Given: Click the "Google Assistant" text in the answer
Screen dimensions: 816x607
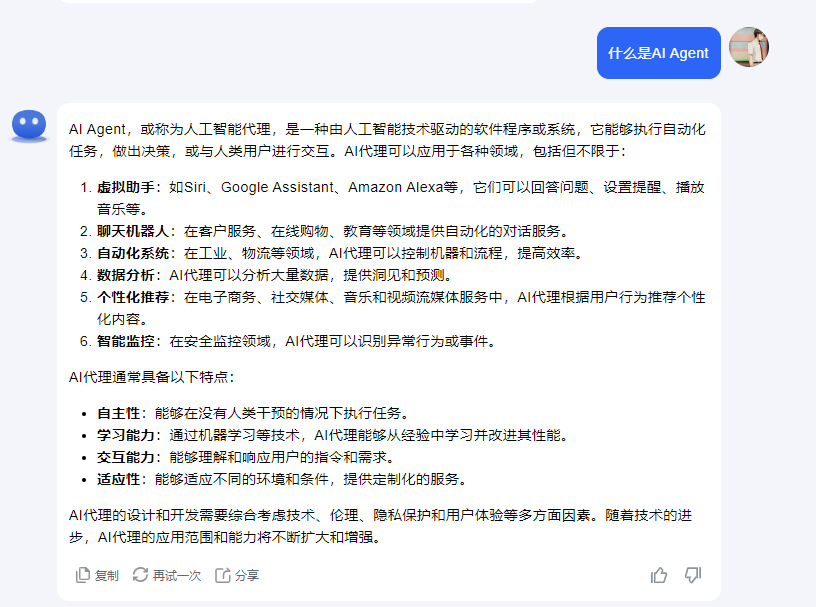Looking at the screenshot, I should pyautogui.click(x=278, y=187).
